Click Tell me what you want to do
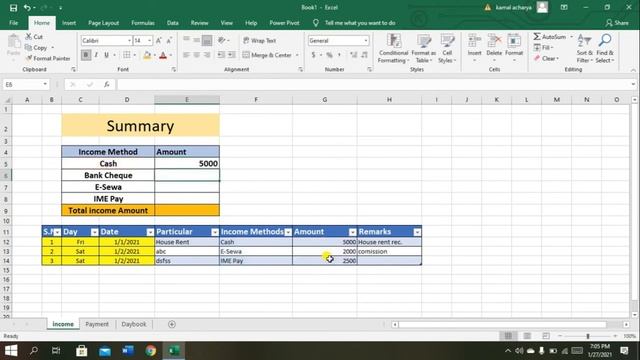Screen dimensions: 640x360 tap(360, 23)
